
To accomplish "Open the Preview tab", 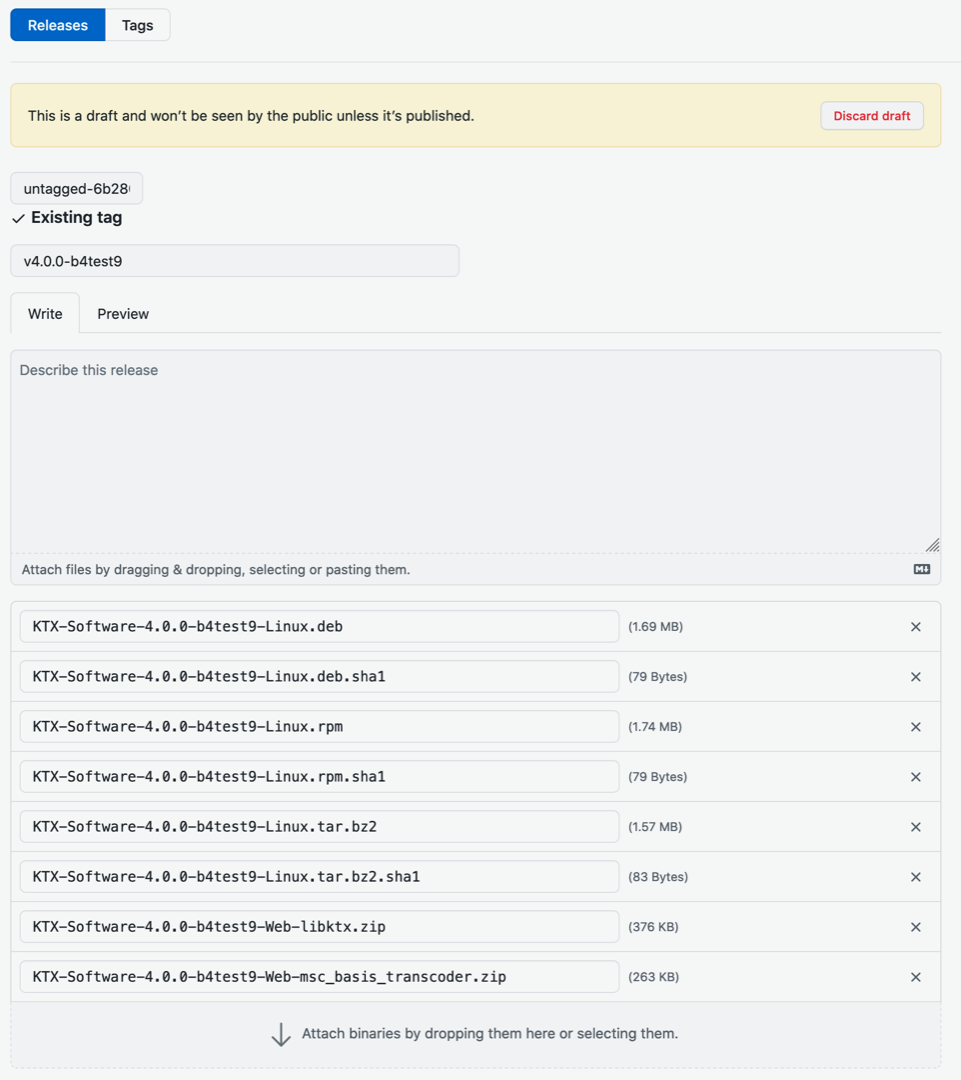I will (x=122, y=313).
